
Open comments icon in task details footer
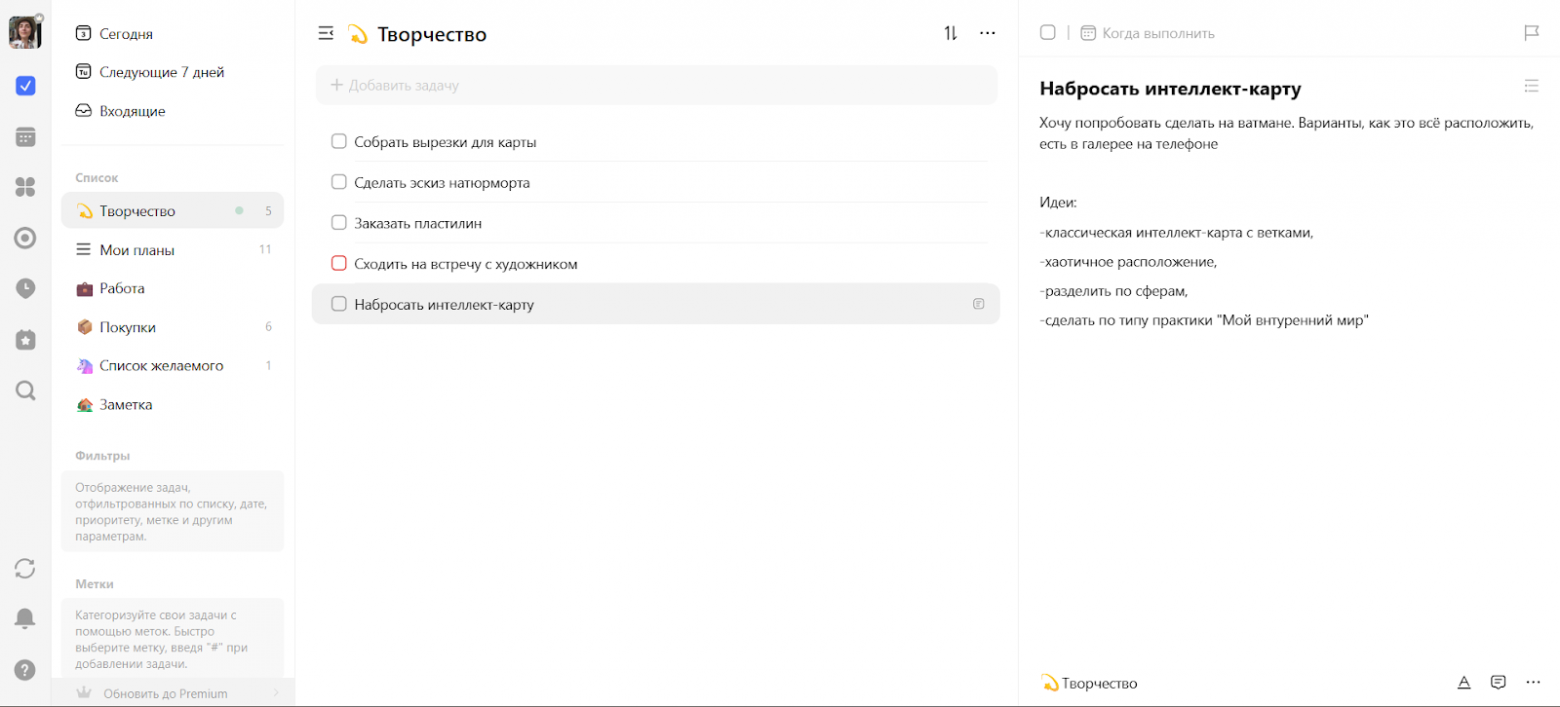click(x=1498, y=683)
